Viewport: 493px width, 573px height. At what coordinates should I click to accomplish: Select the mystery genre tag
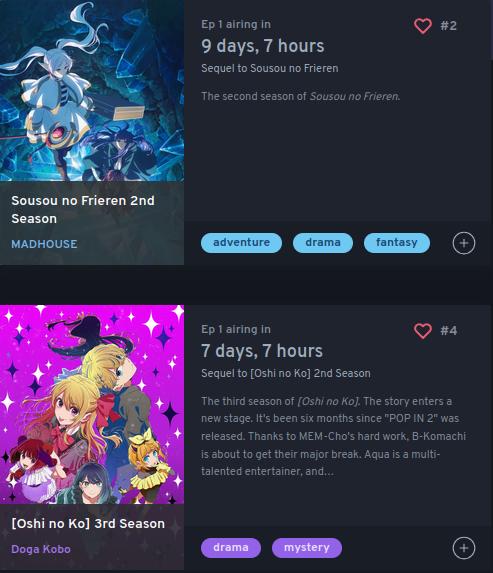tap(307, 547)
